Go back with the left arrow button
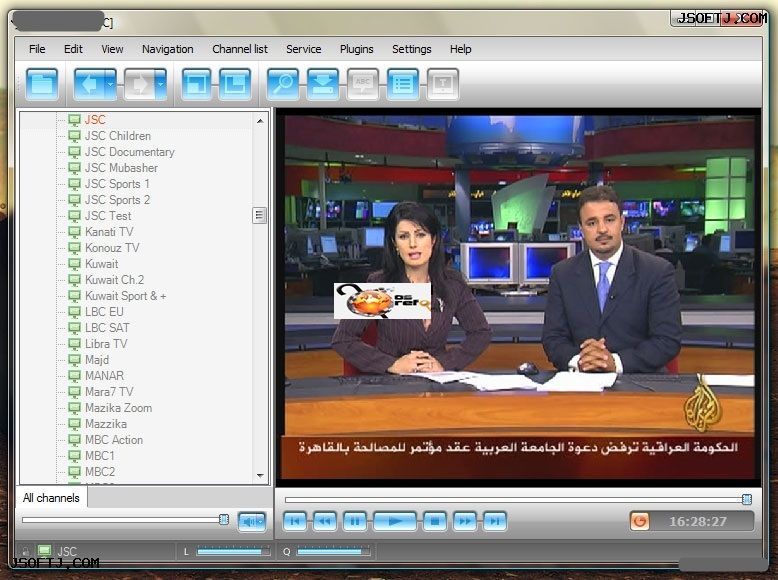 89,84
